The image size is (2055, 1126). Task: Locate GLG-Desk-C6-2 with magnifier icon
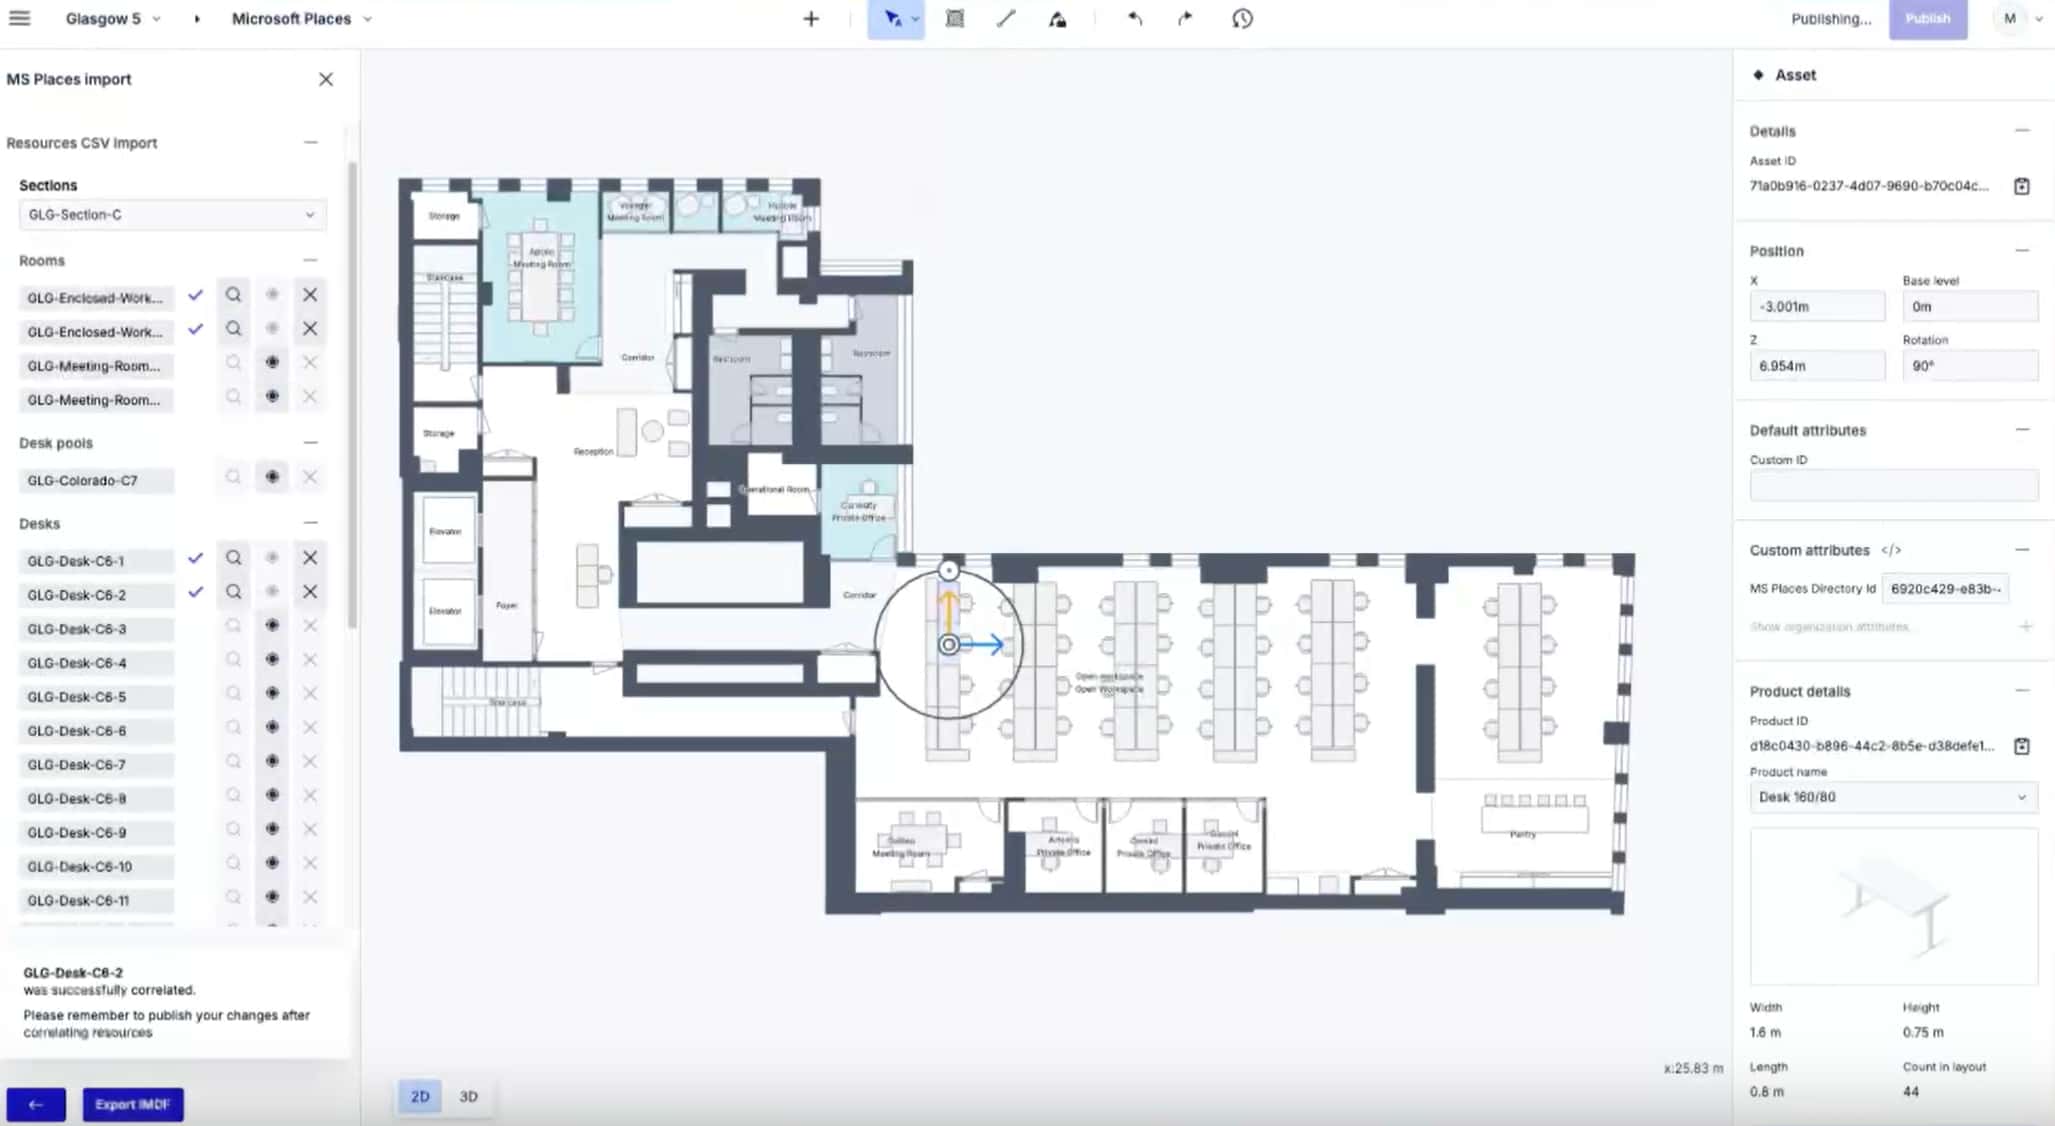pos(233,592)
